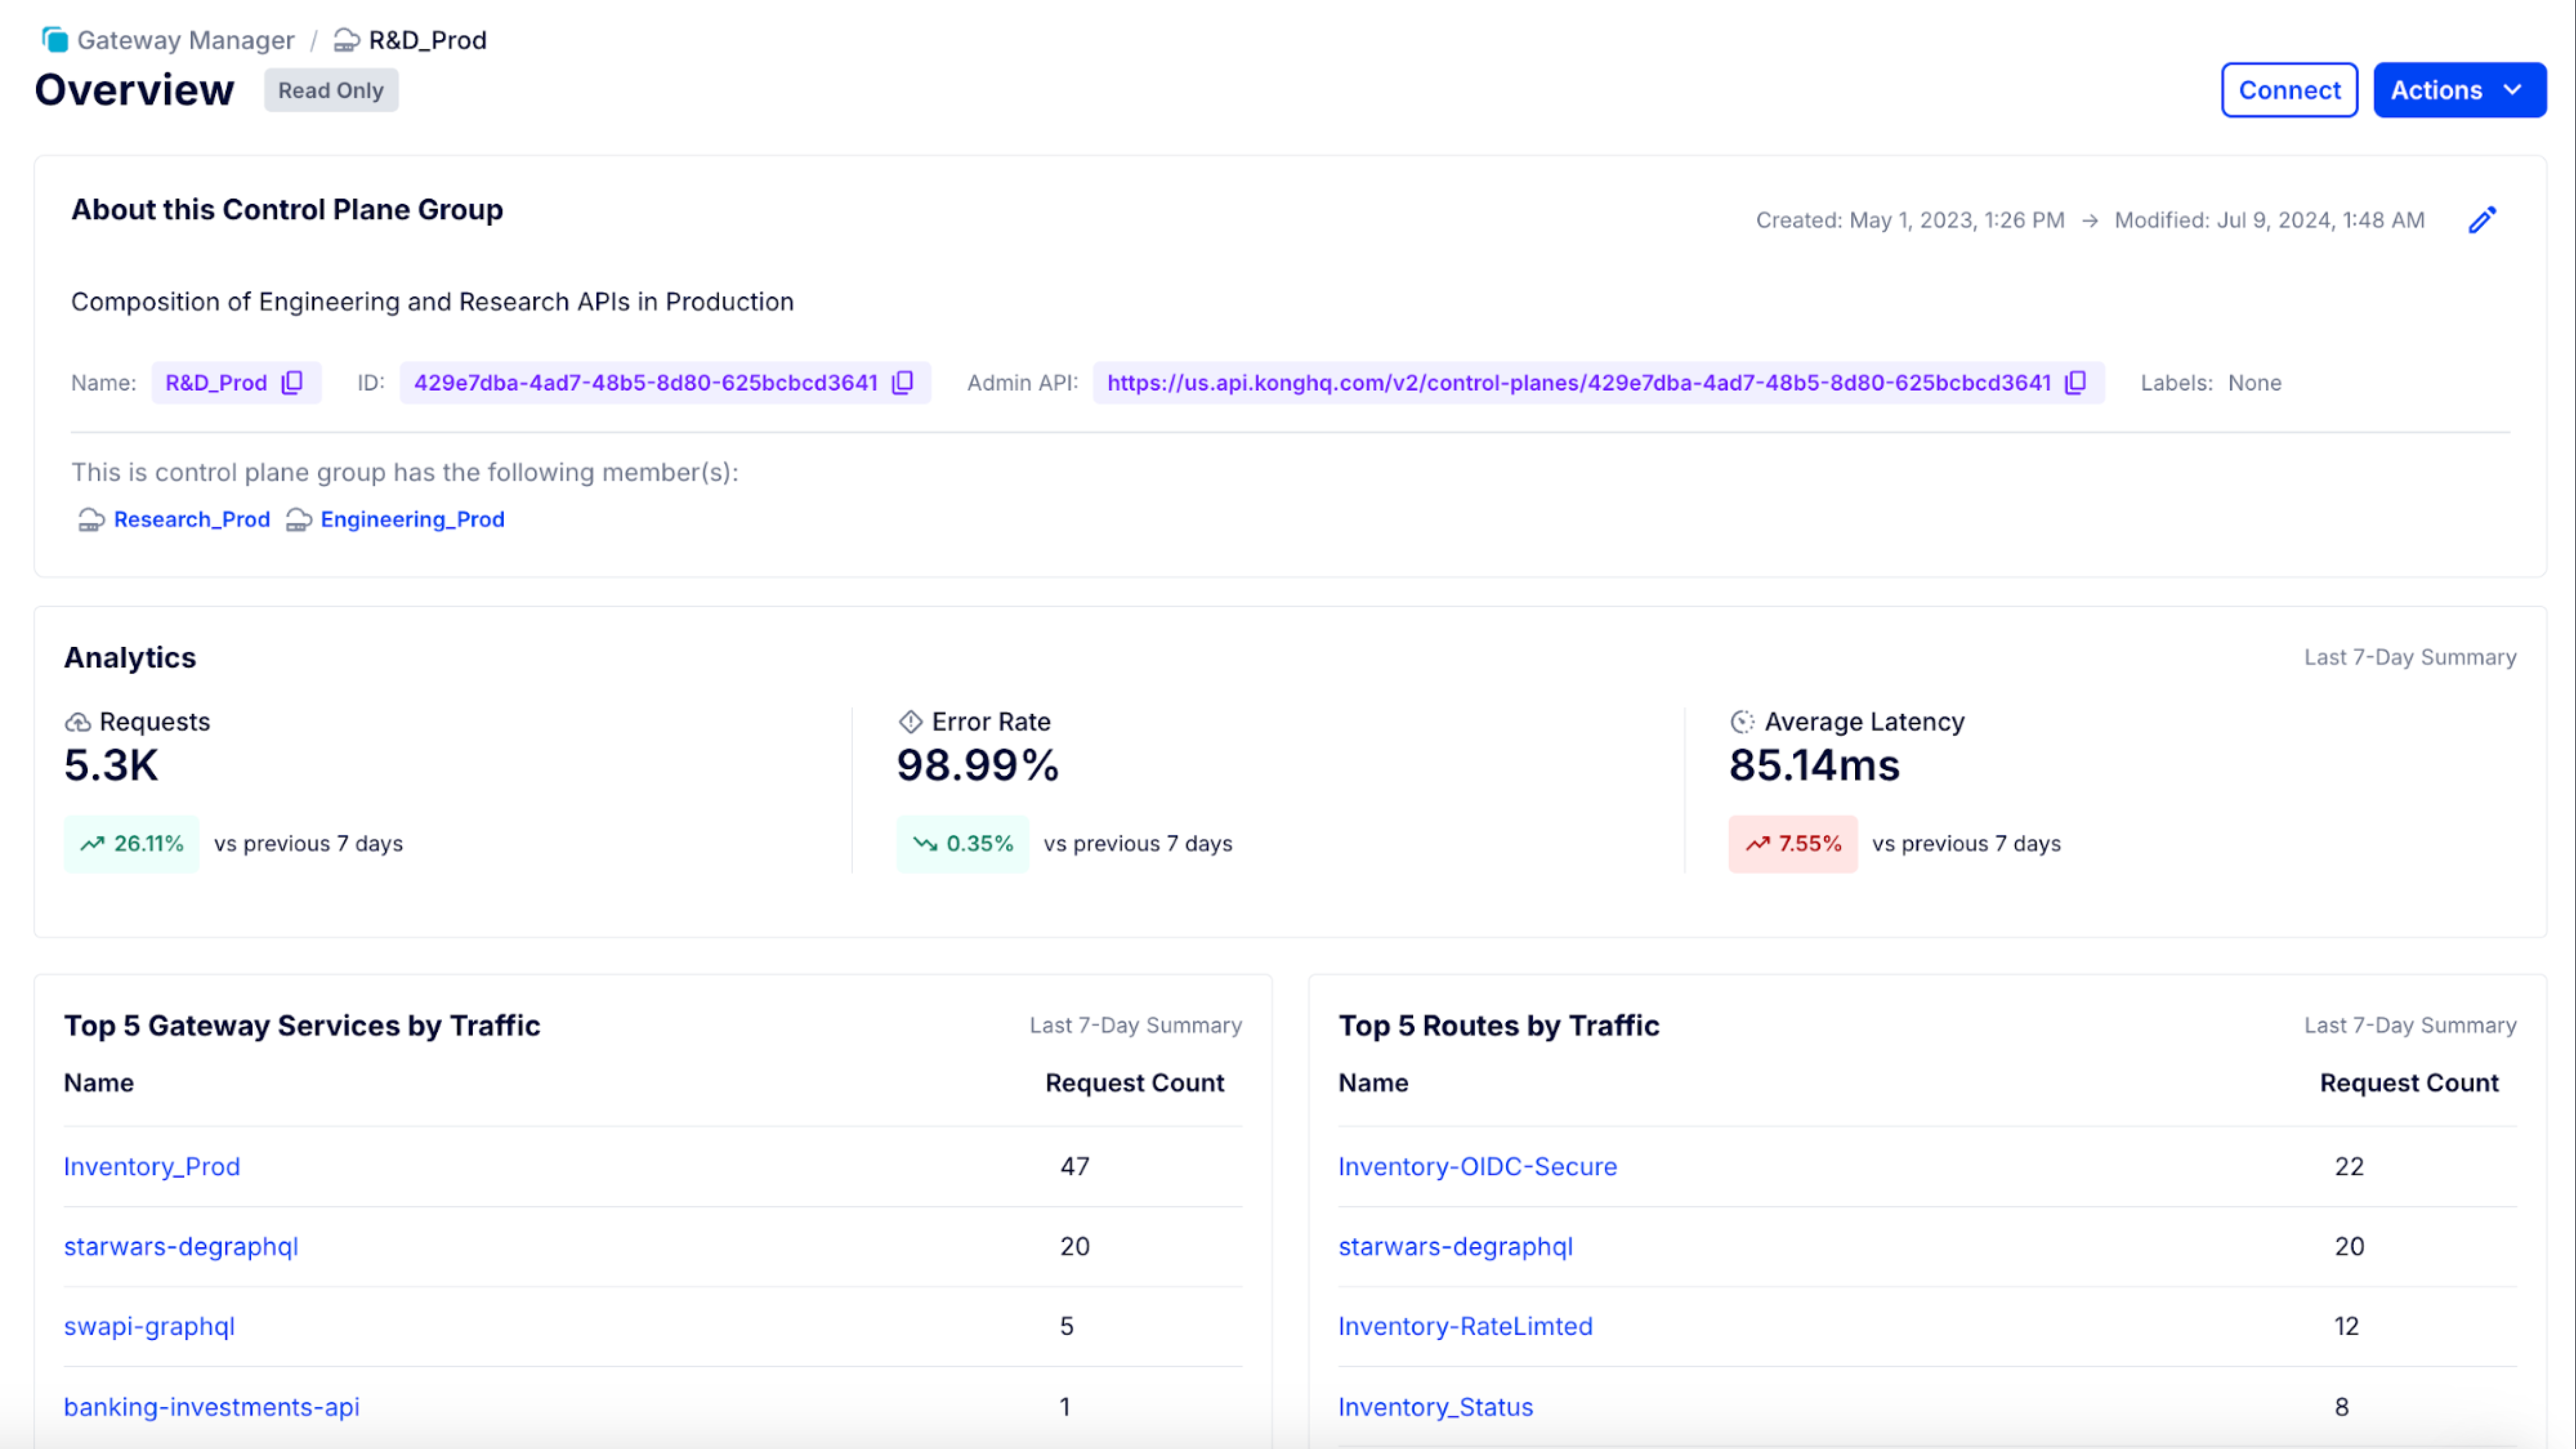Open the Inventory-RateLimted route
The width and height of the screenshot is (2576, 1449).
tap(1466, 1326)
